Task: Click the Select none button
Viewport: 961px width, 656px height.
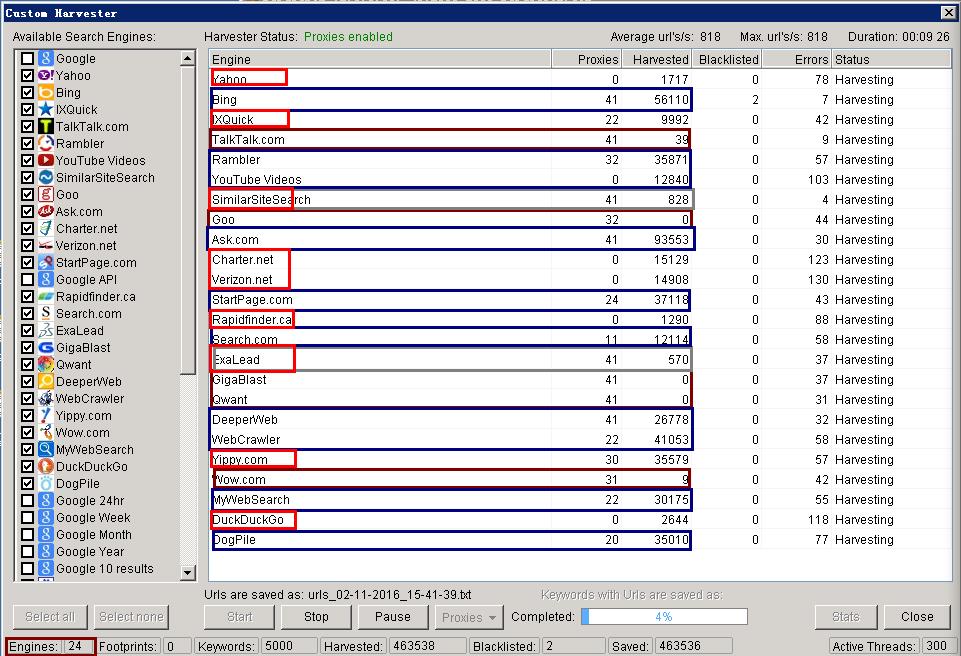Action: [131, 617]
